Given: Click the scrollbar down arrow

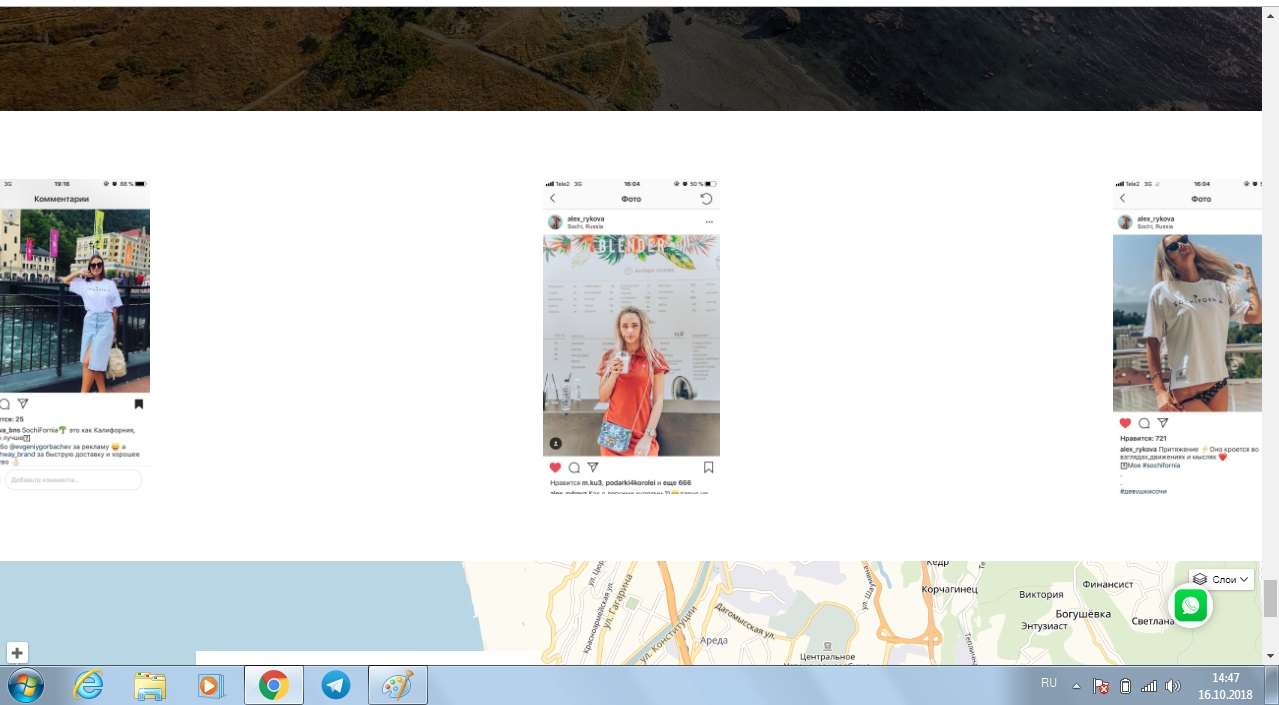Looking at the screenshot, I should click(x=1270, y=656).
